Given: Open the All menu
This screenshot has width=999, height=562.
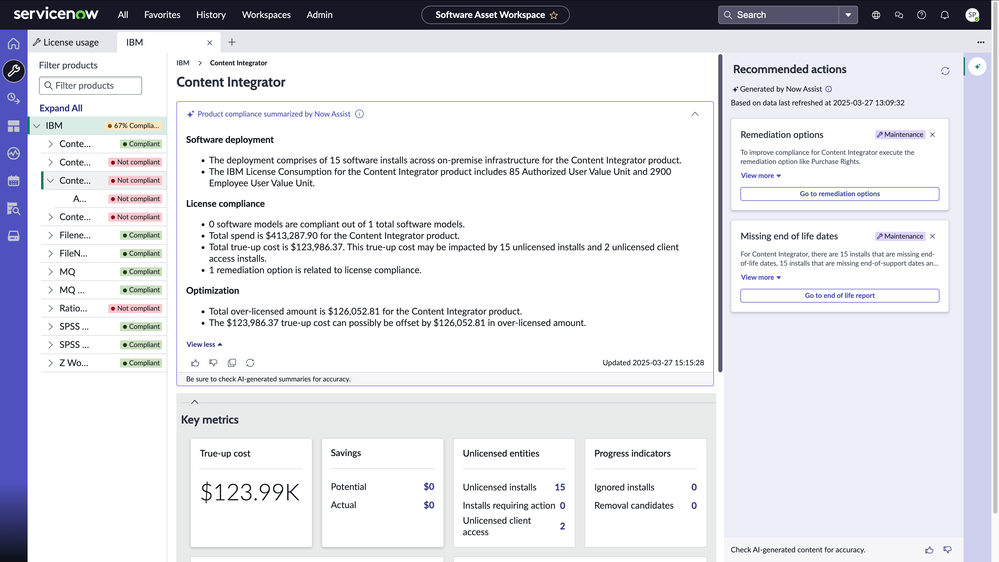Looking at the screenshot, I should pos(123,15).
